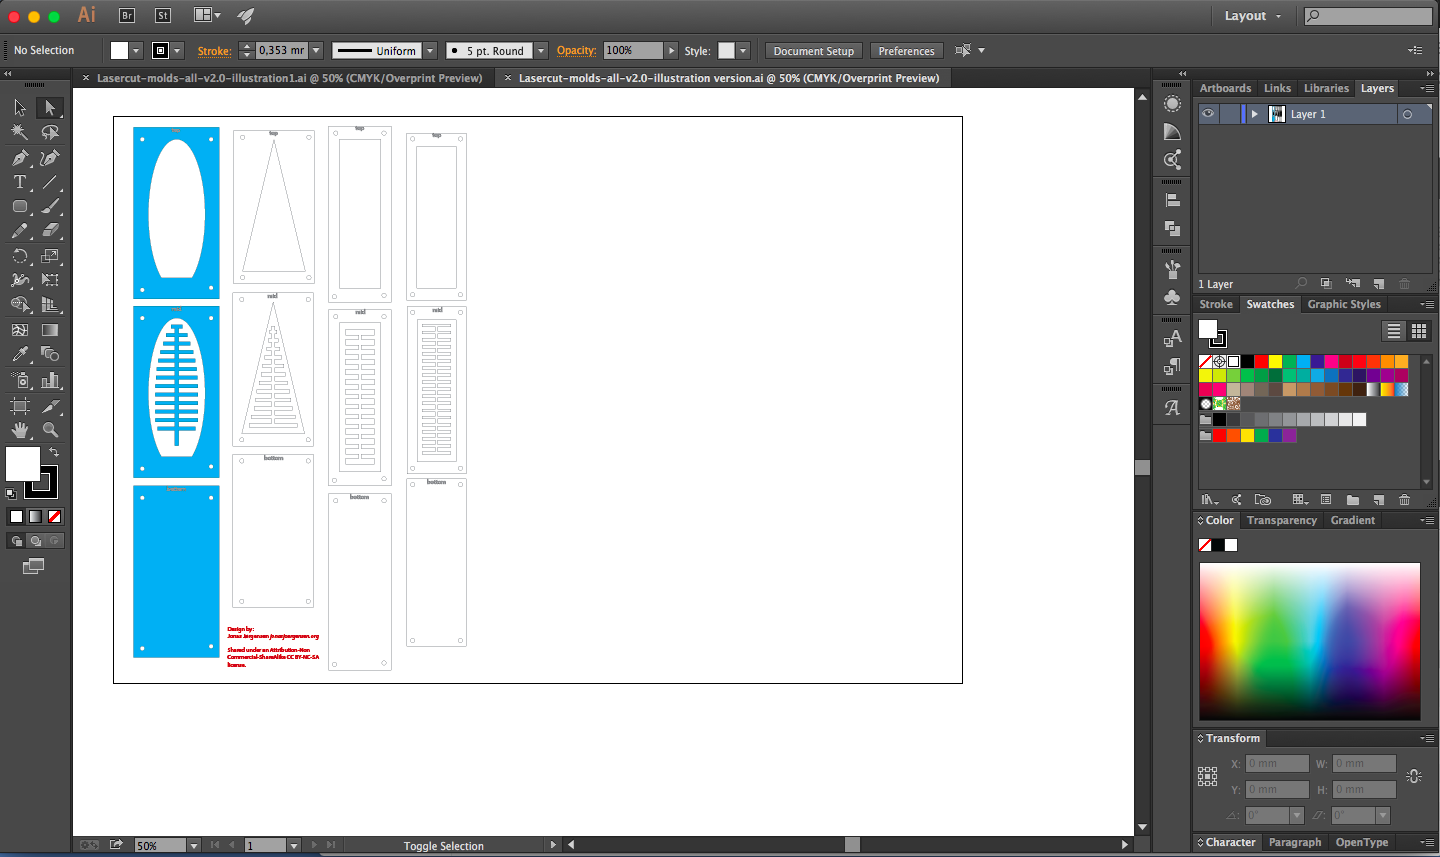Viewport: 1440px width, 857px height.
Task: Open the Arrange Documents dropdown
Action: (x=207, y=15)
